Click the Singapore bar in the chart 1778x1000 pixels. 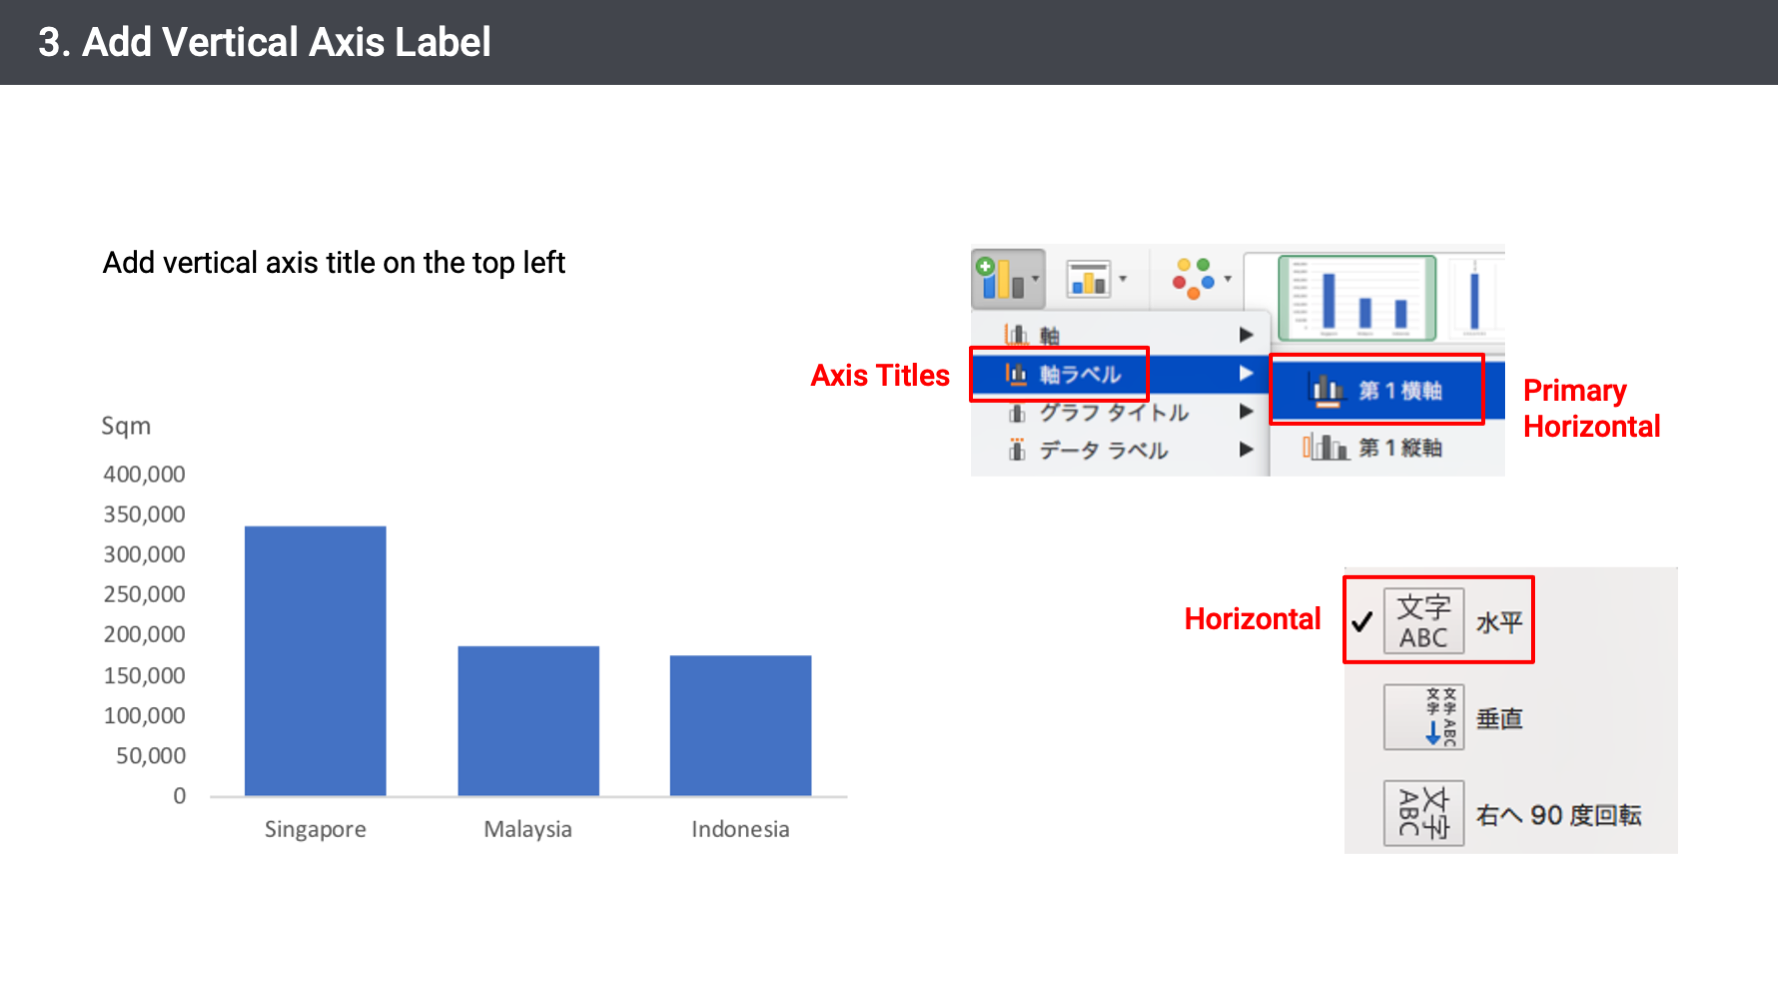(x=315, y=660)
